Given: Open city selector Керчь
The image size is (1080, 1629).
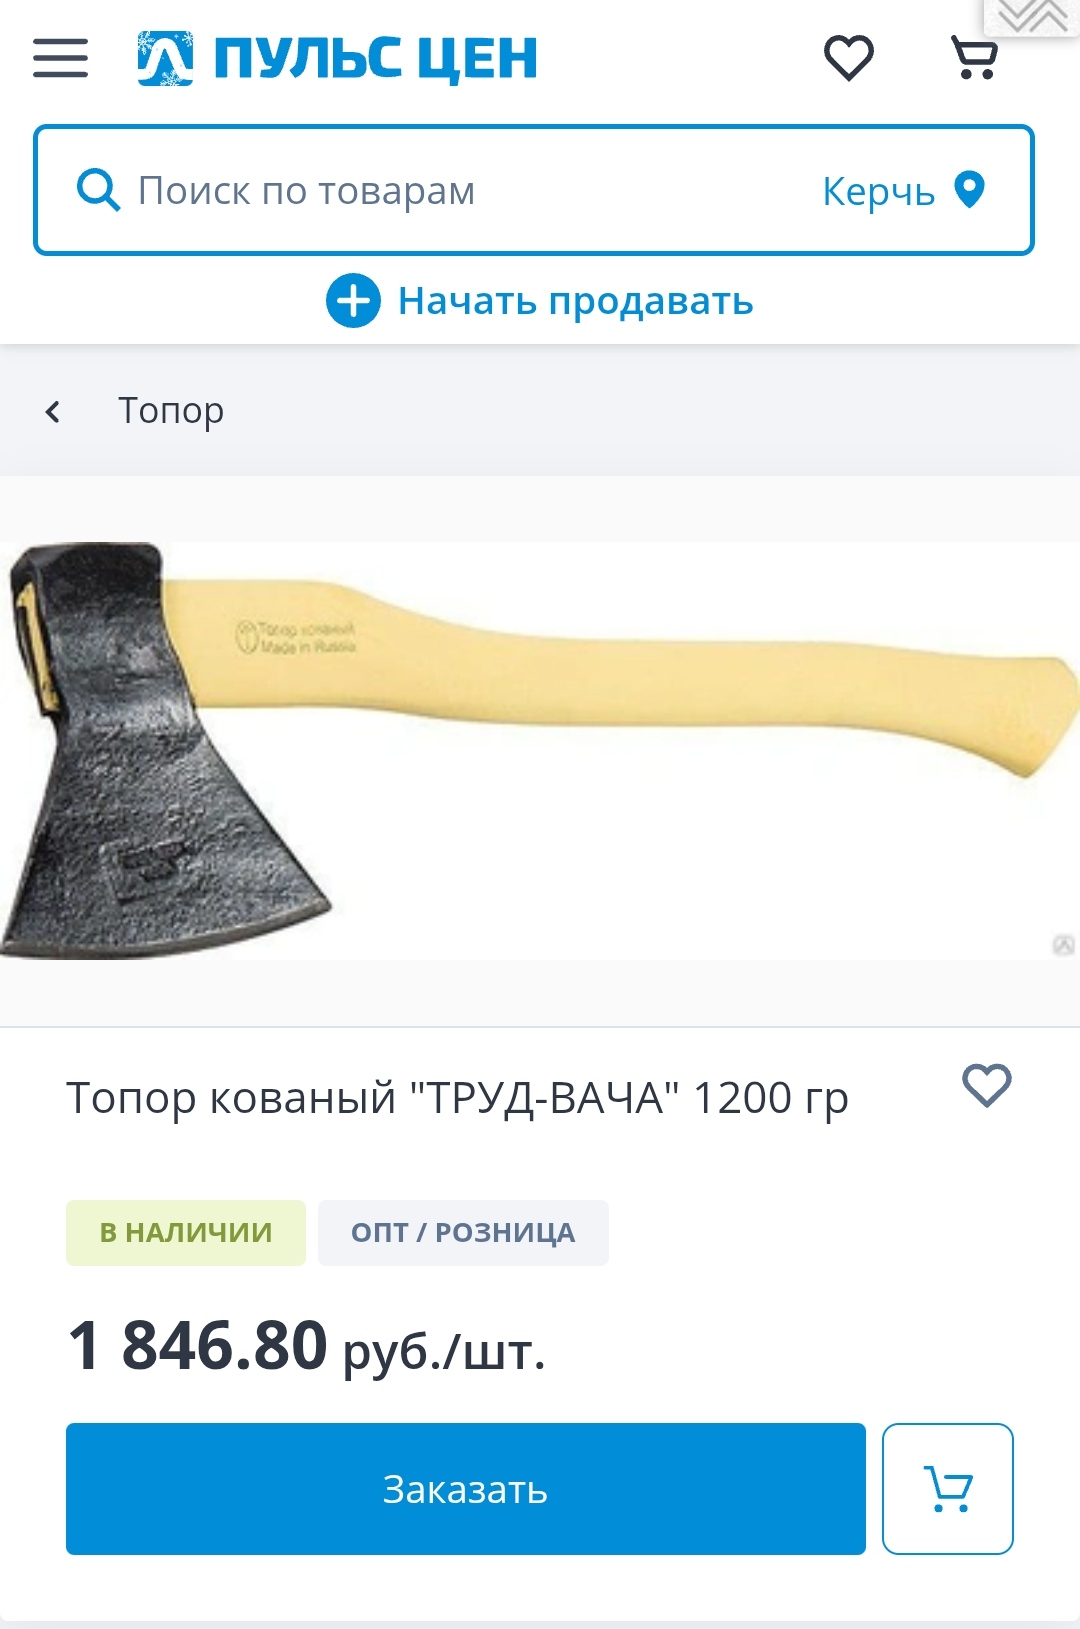Looking at the screenshot, I should point(879,190).
